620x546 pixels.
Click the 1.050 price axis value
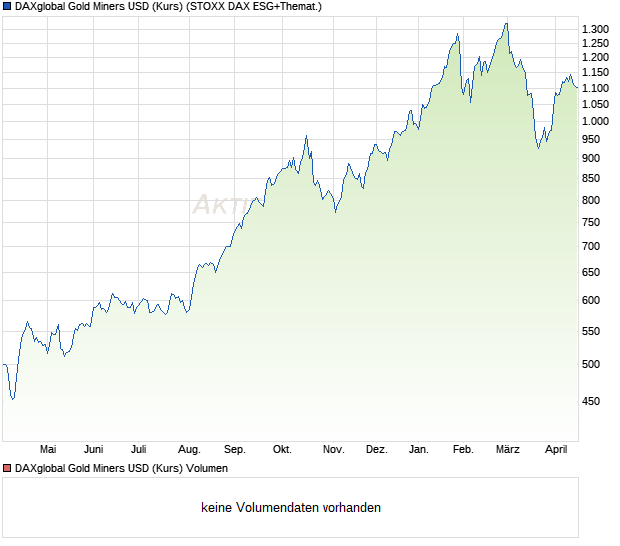[x=595, y=105]
